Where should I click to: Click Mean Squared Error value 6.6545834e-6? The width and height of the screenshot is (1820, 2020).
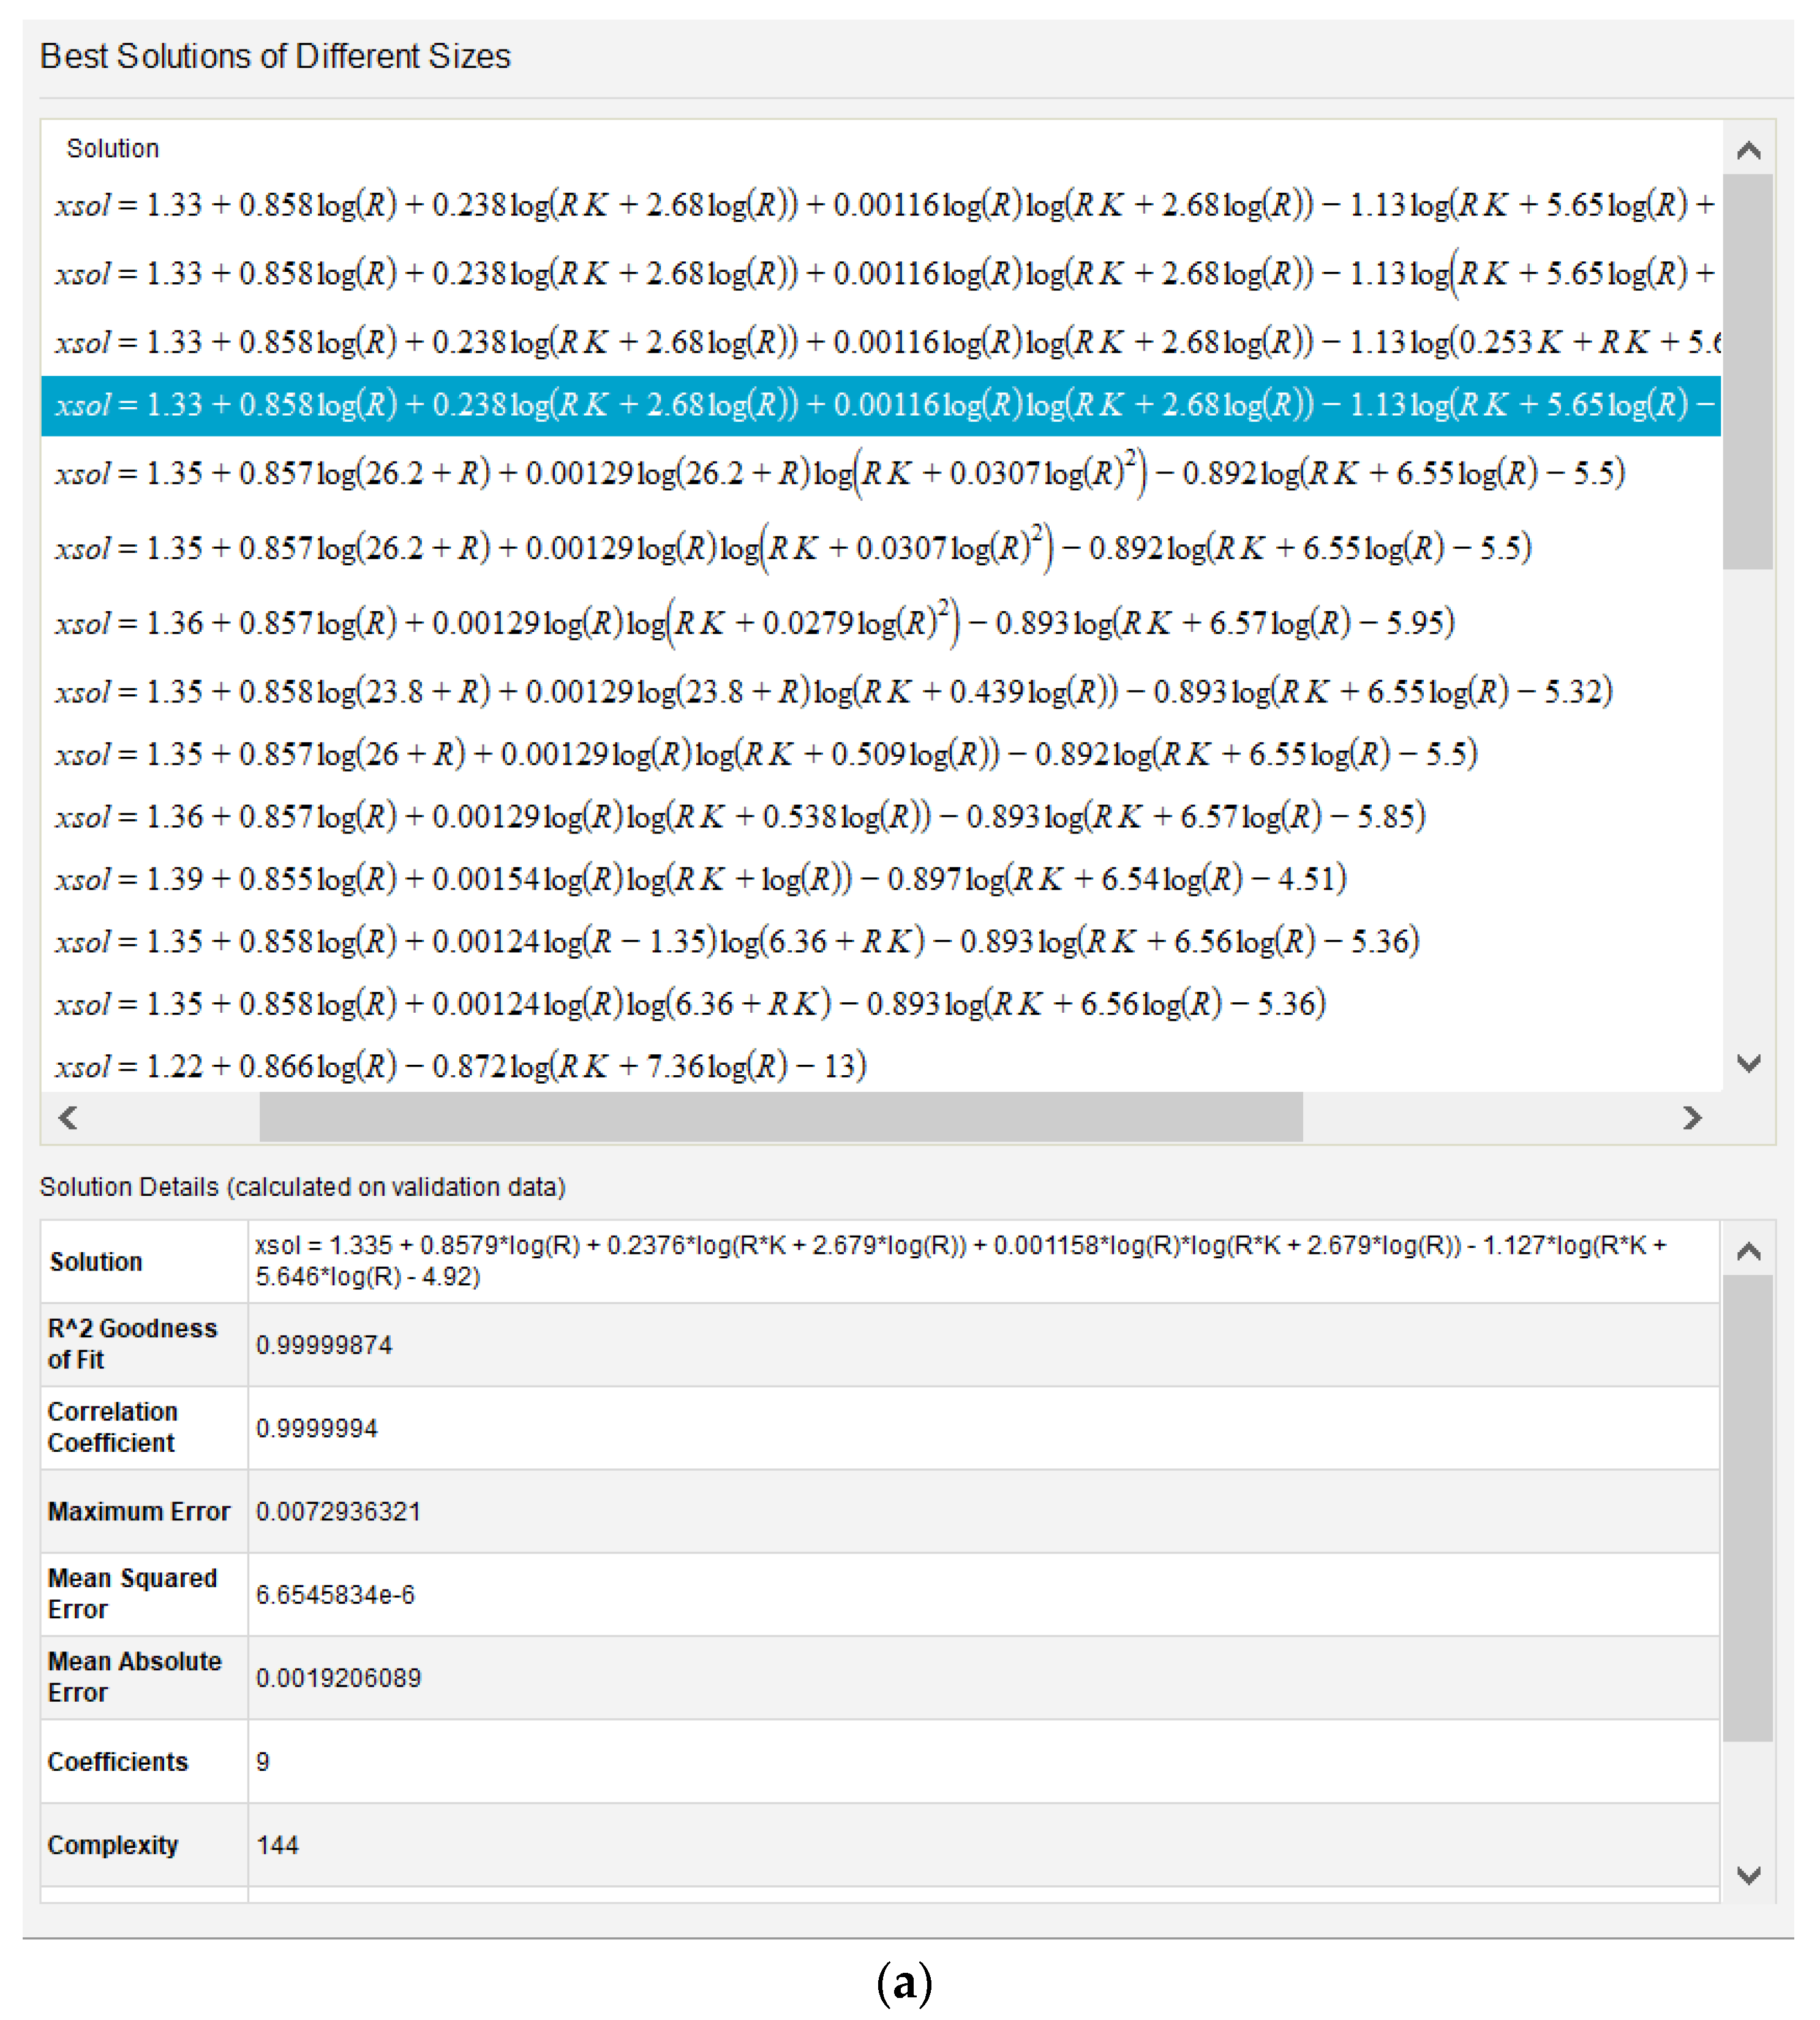tap(335, 1594)
